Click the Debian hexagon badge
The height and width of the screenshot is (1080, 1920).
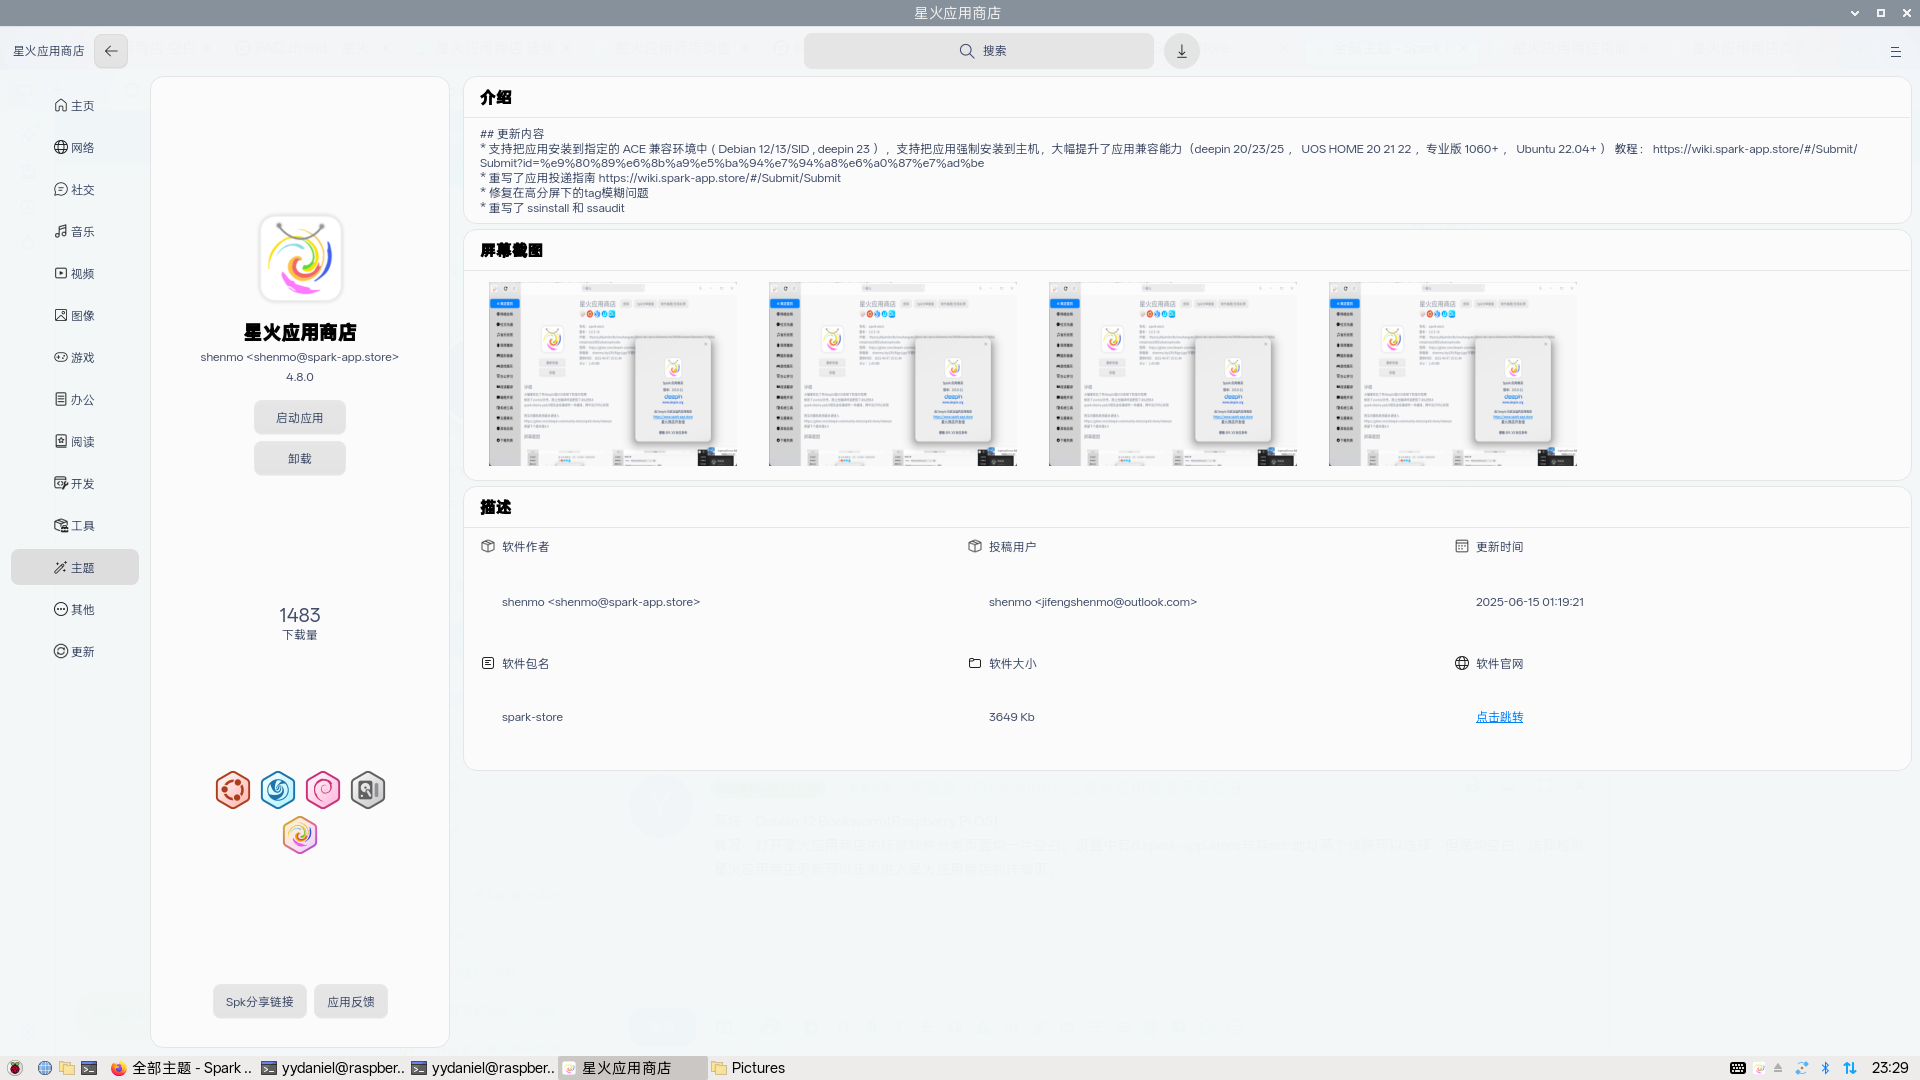pos(323,790)
